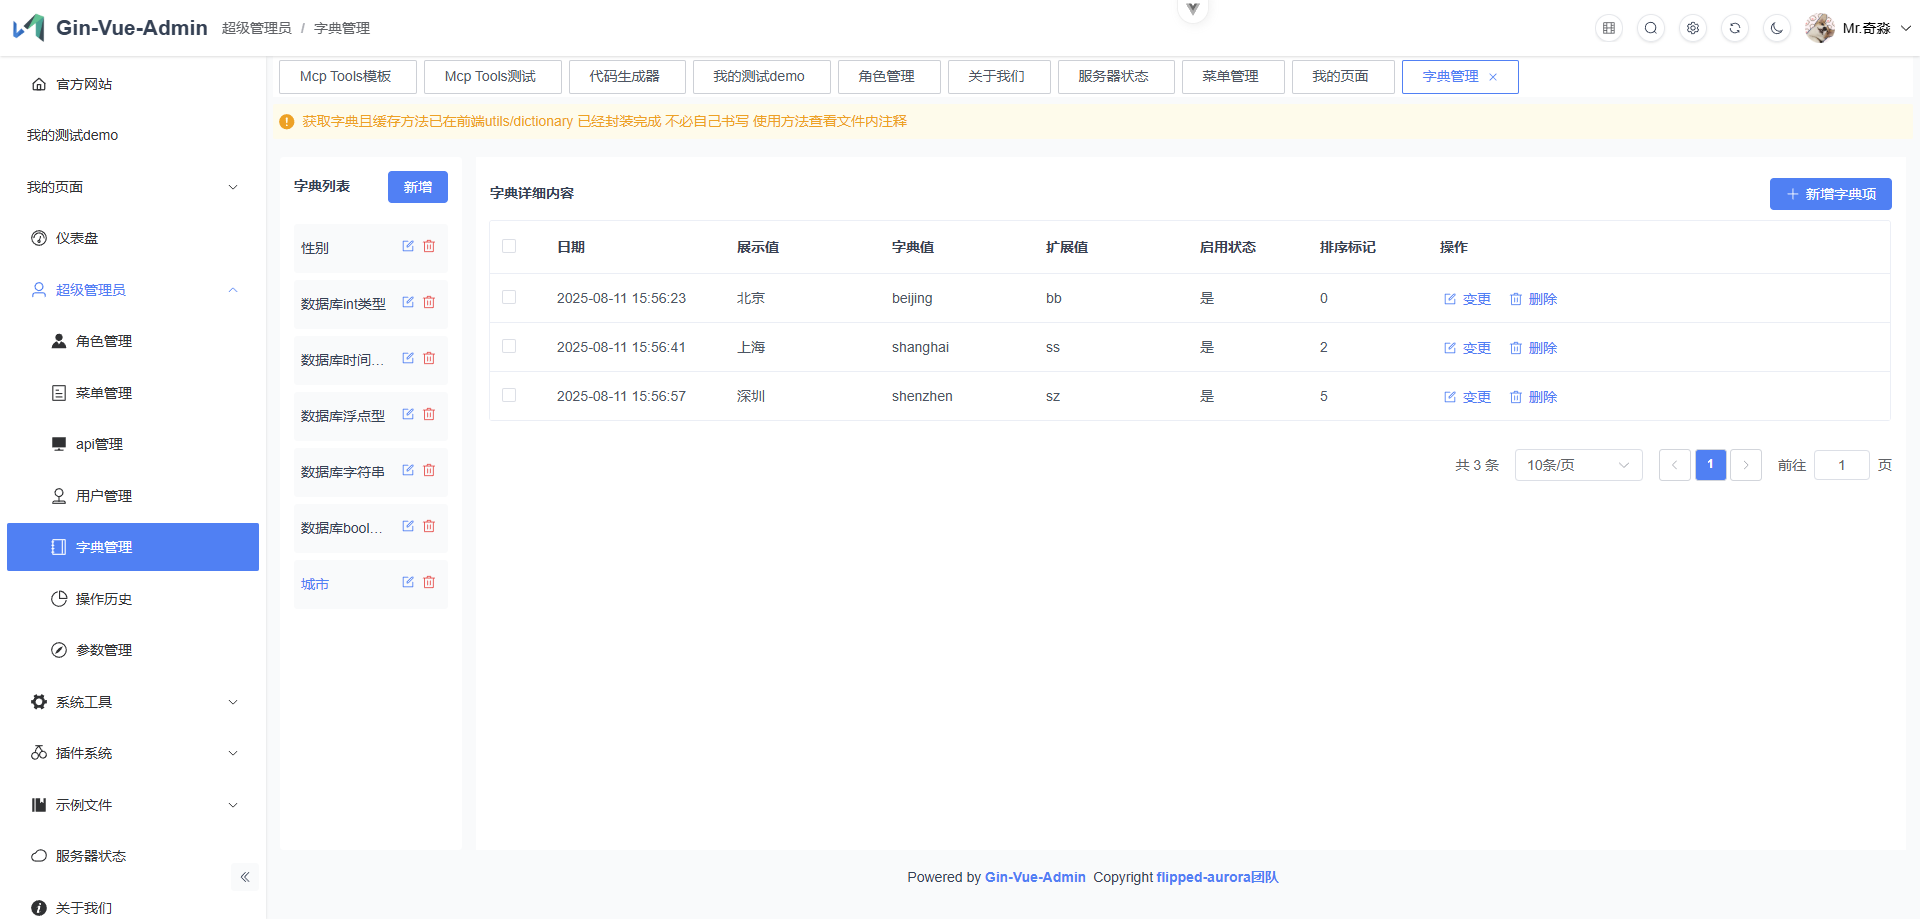Open the user dropdown arrow beside Mr.奇淼
1920x919 pixels.
click(x=1906, y=28)
